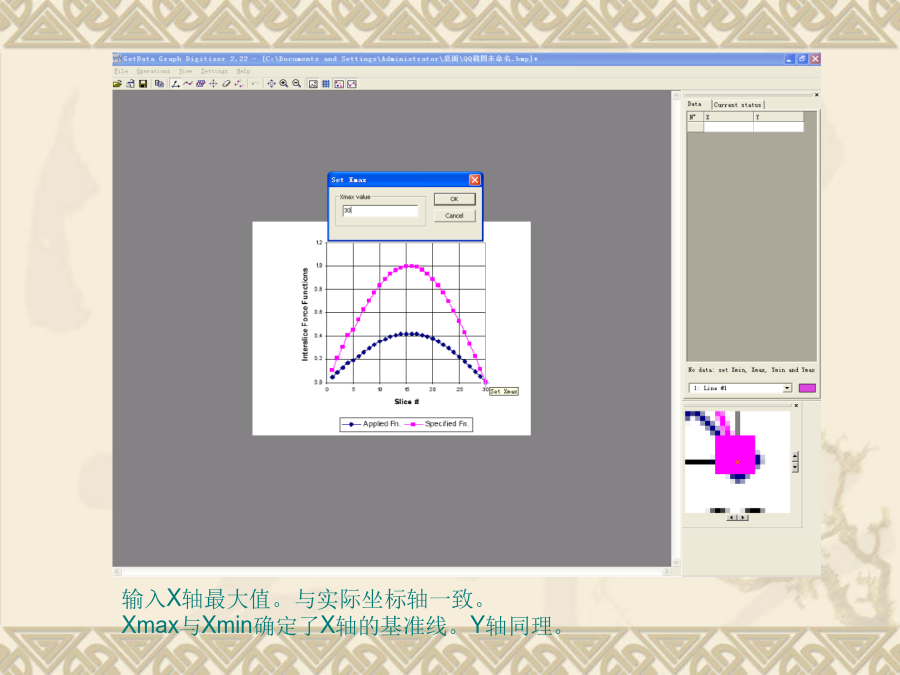Close the Set Xmax dialog
This screenshot has height=675, width=900.
coord(474,180)
